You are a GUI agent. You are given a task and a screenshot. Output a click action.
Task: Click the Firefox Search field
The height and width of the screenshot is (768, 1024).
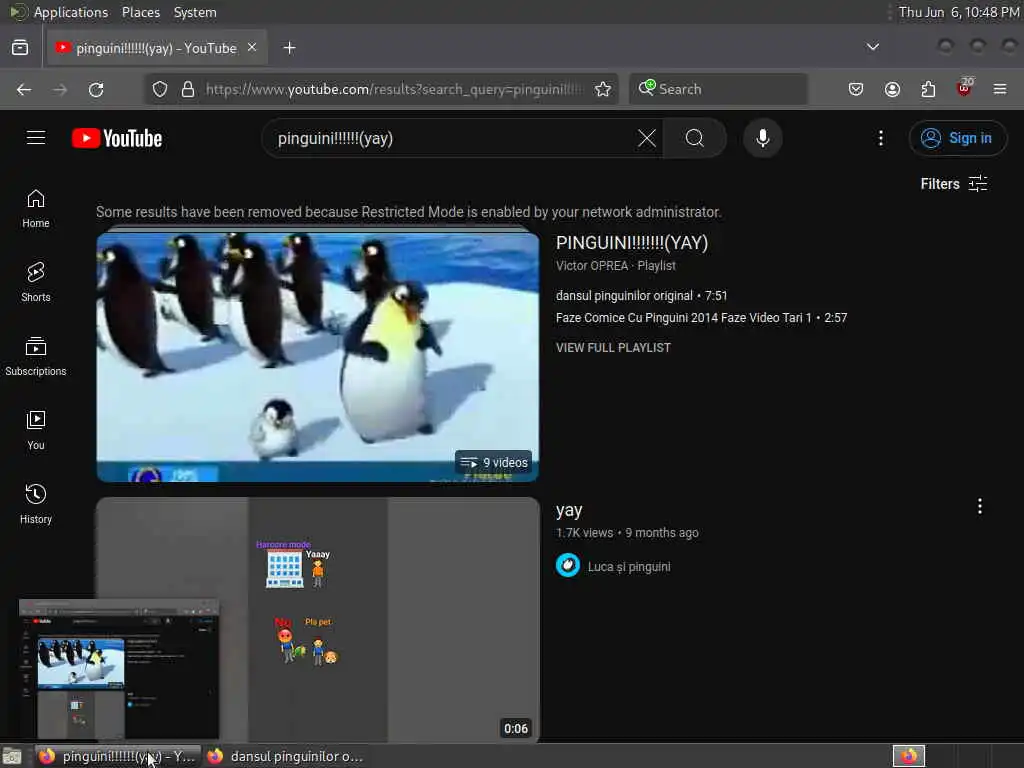coord(718,89)
